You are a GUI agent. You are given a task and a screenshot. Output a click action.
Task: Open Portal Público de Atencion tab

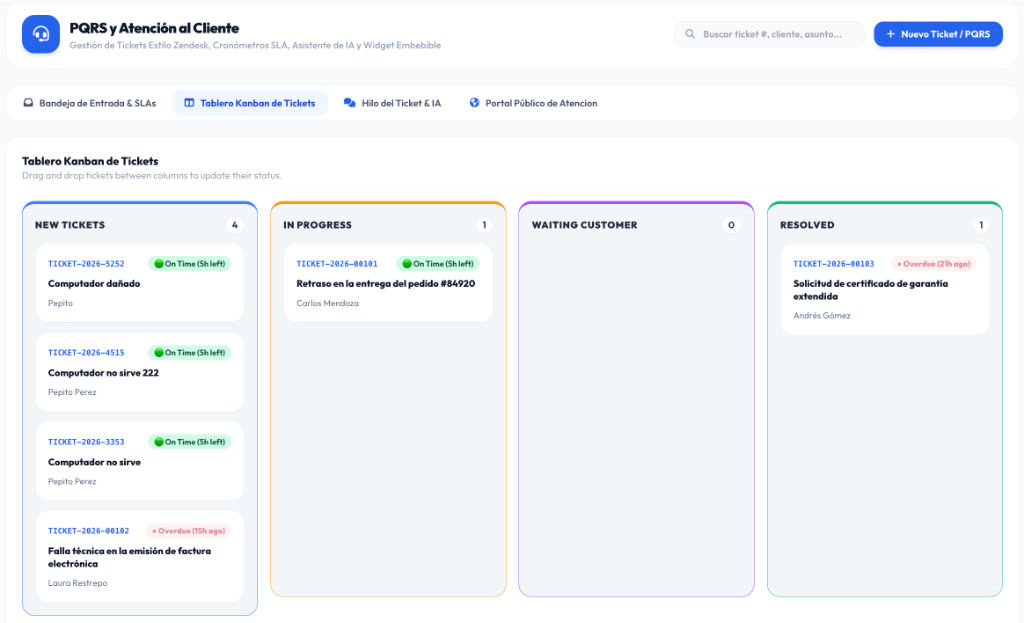[x=534, y=103]
